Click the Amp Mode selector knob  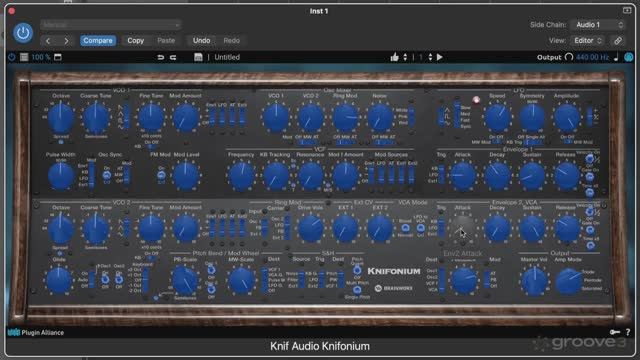(568, 282)
